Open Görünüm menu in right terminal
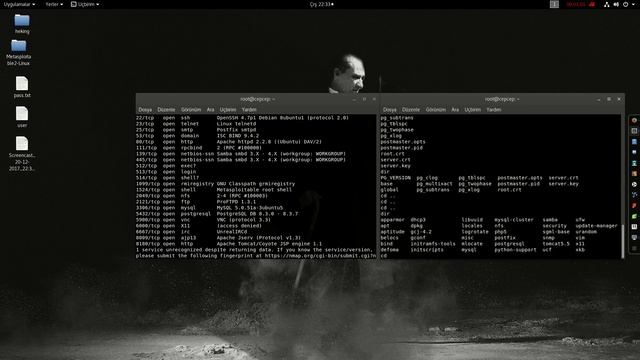This screenshot has width=640, height=360. 436,110
